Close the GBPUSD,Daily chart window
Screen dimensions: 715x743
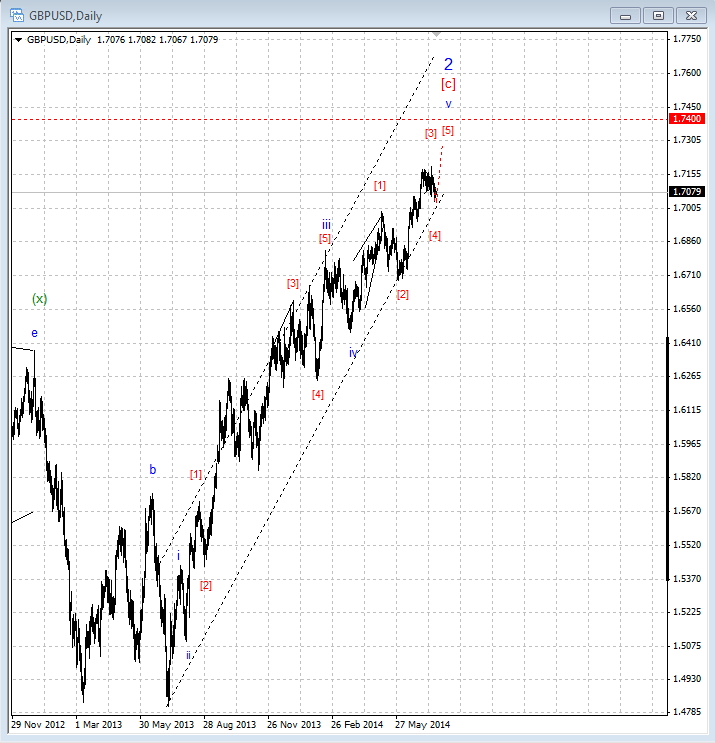(691, 16)
